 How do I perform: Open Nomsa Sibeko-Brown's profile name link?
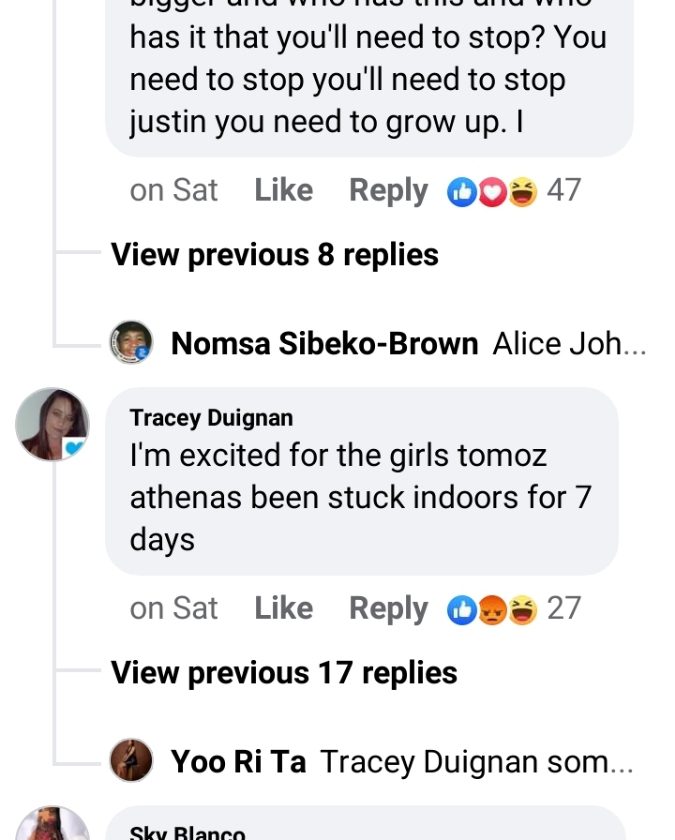pos(324,344)
